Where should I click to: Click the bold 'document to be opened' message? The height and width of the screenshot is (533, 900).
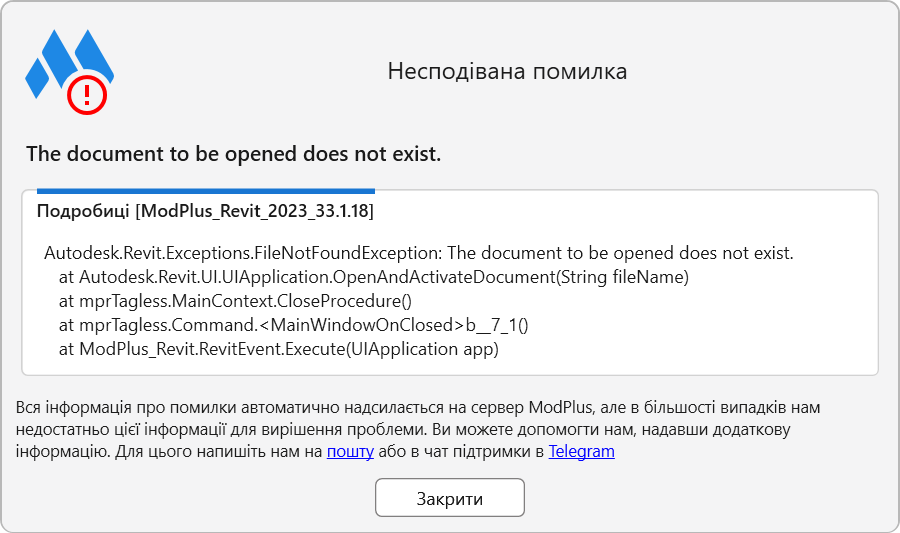234,154
